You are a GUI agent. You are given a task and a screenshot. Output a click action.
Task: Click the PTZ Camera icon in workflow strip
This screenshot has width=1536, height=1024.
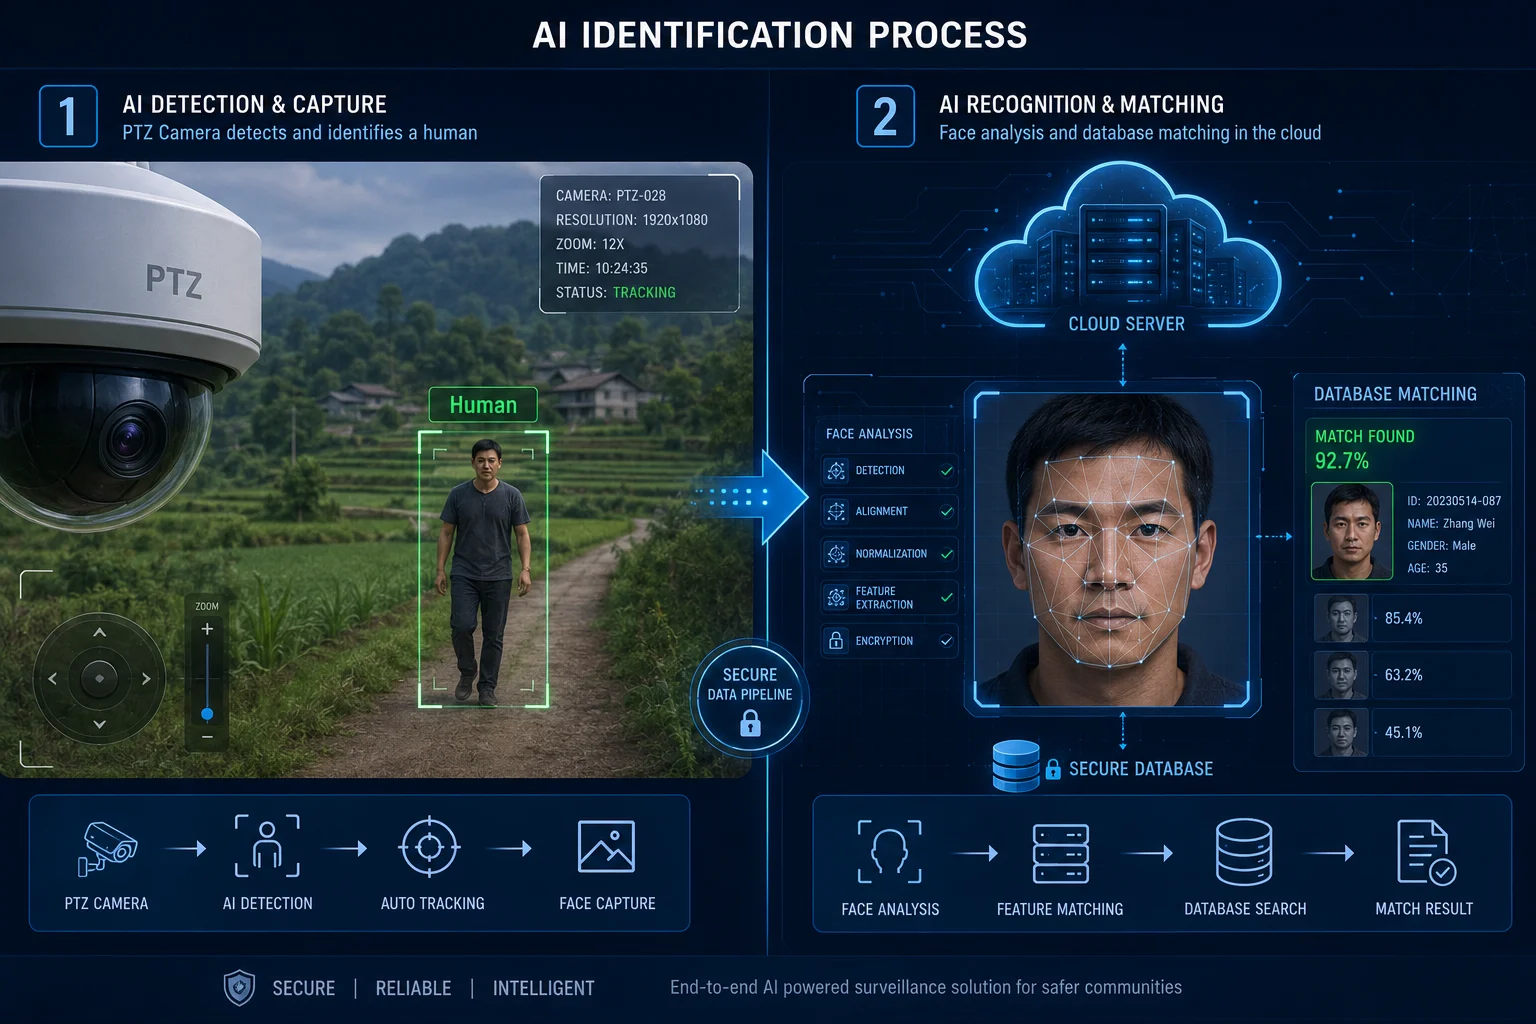tap(107, 848)
